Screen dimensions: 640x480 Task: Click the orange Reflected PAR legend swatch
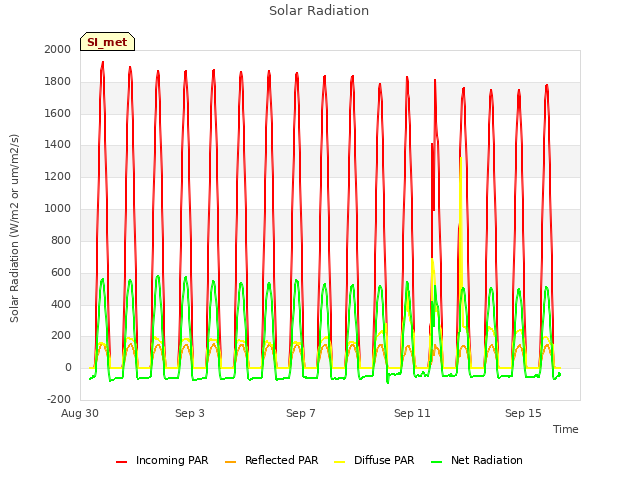pyautogui.click(x=231, y=462)
